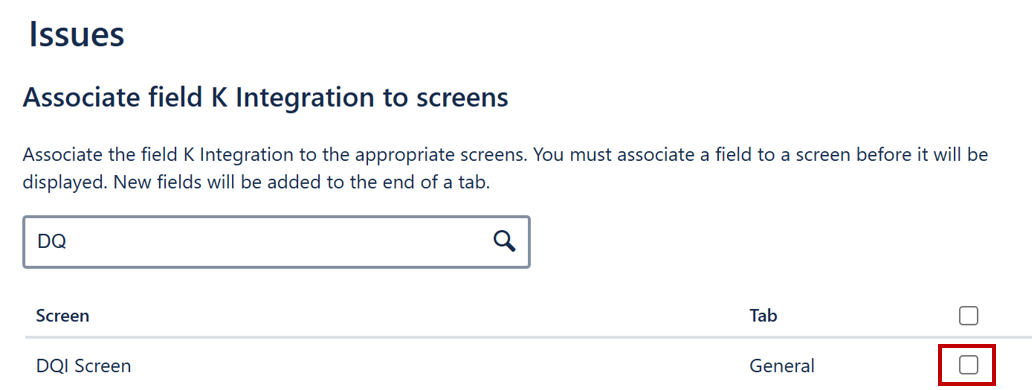Select the DQI Screen name in the table
This screenshot has height=390, width=1032.
tap(83, 366)
